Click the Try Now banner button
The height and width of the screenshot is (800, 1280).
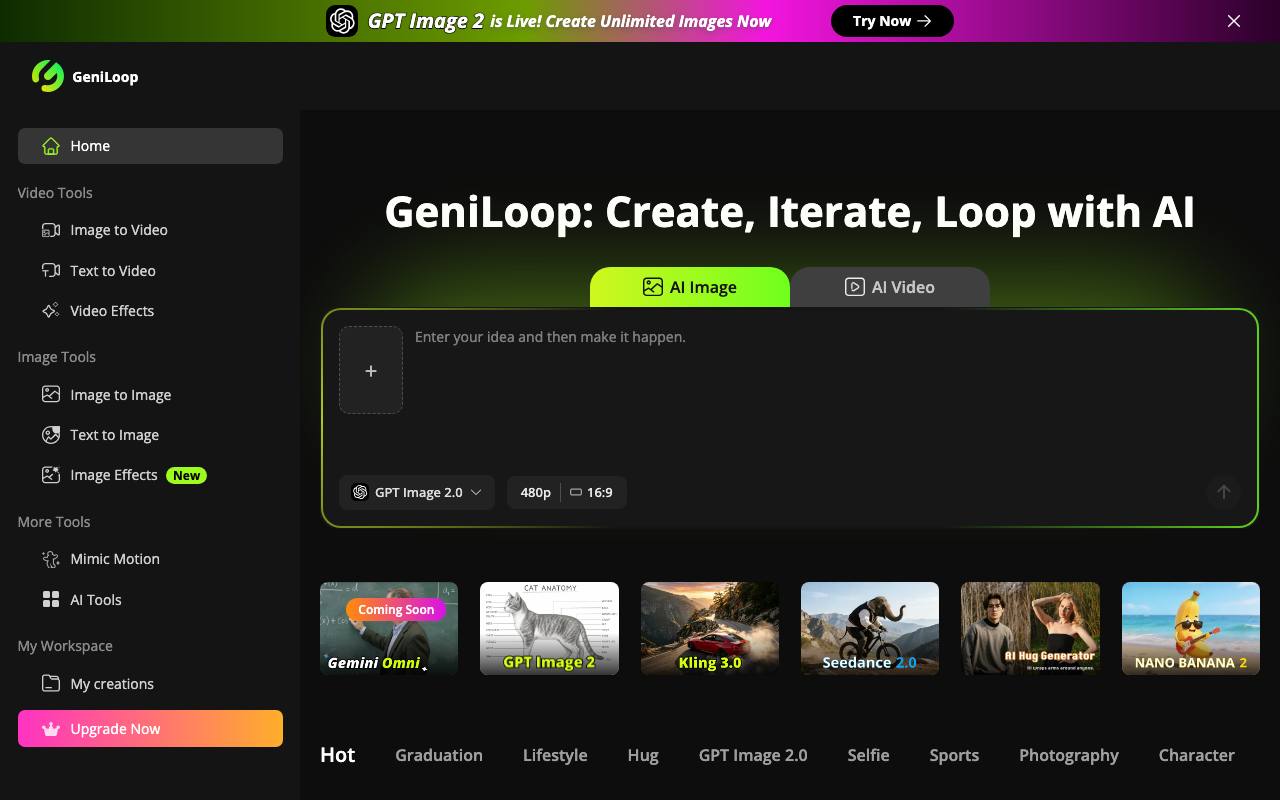(x=892, y=21)
